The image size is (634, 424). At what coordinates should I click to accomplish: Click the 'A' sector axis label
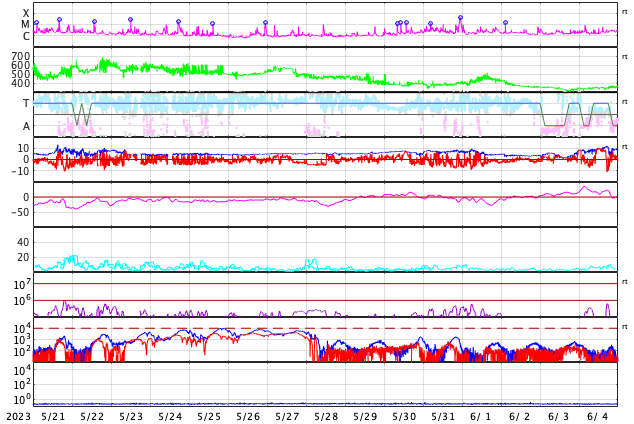point(26,127)
